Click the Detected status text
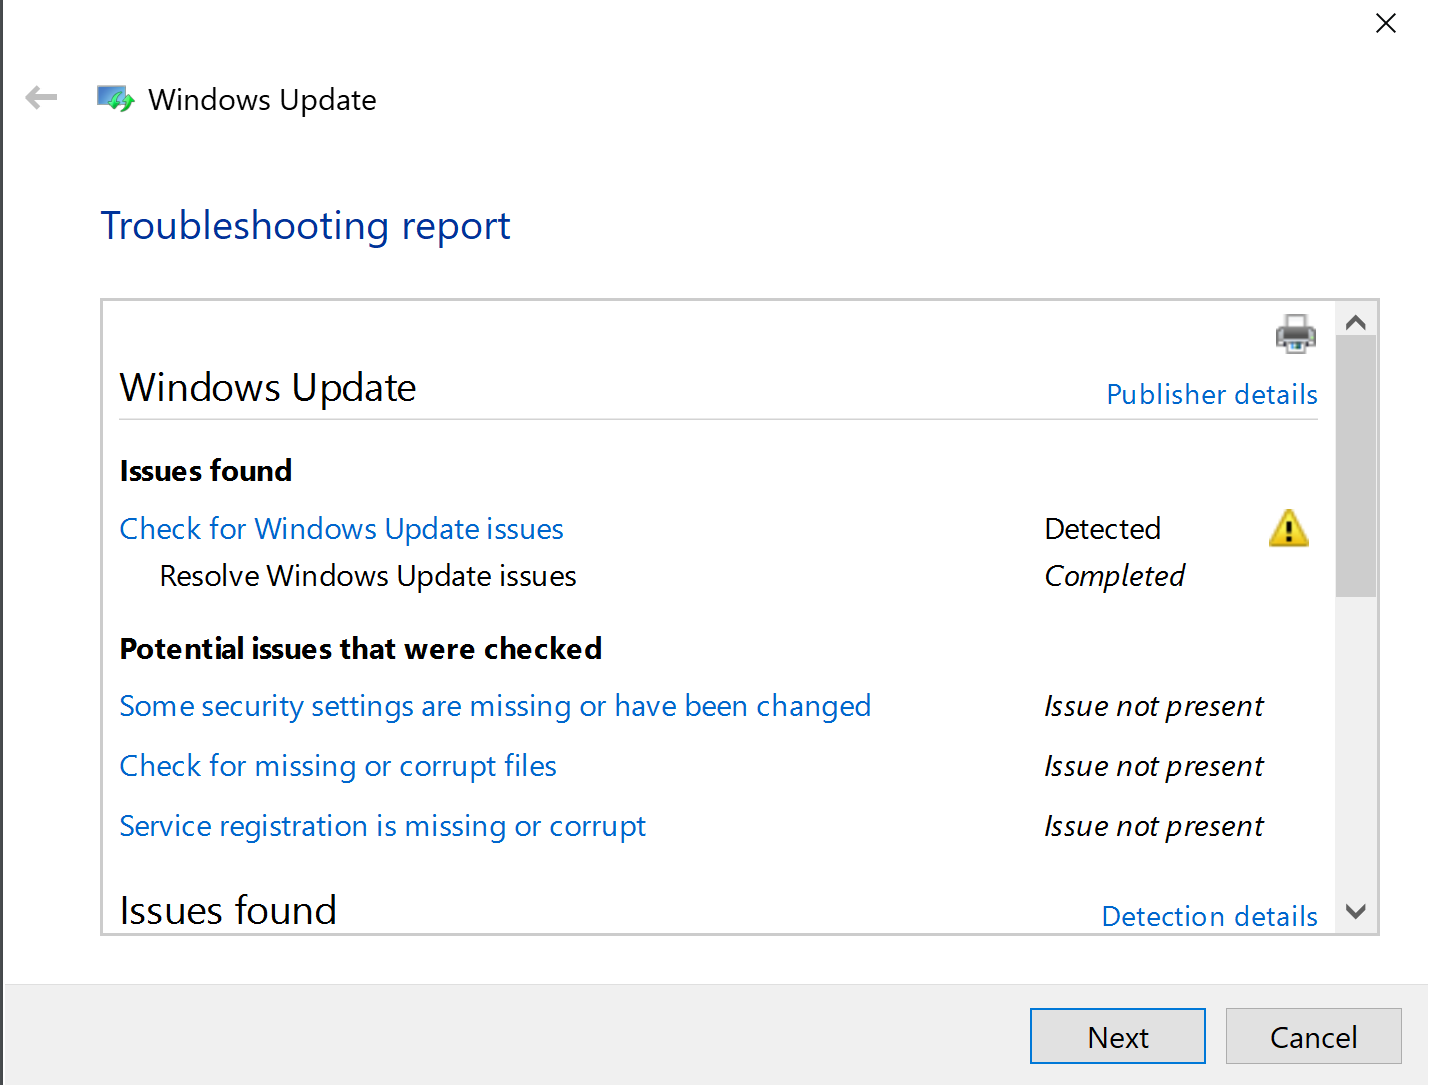1429x1085 pixels. (x=1102, y=529)
